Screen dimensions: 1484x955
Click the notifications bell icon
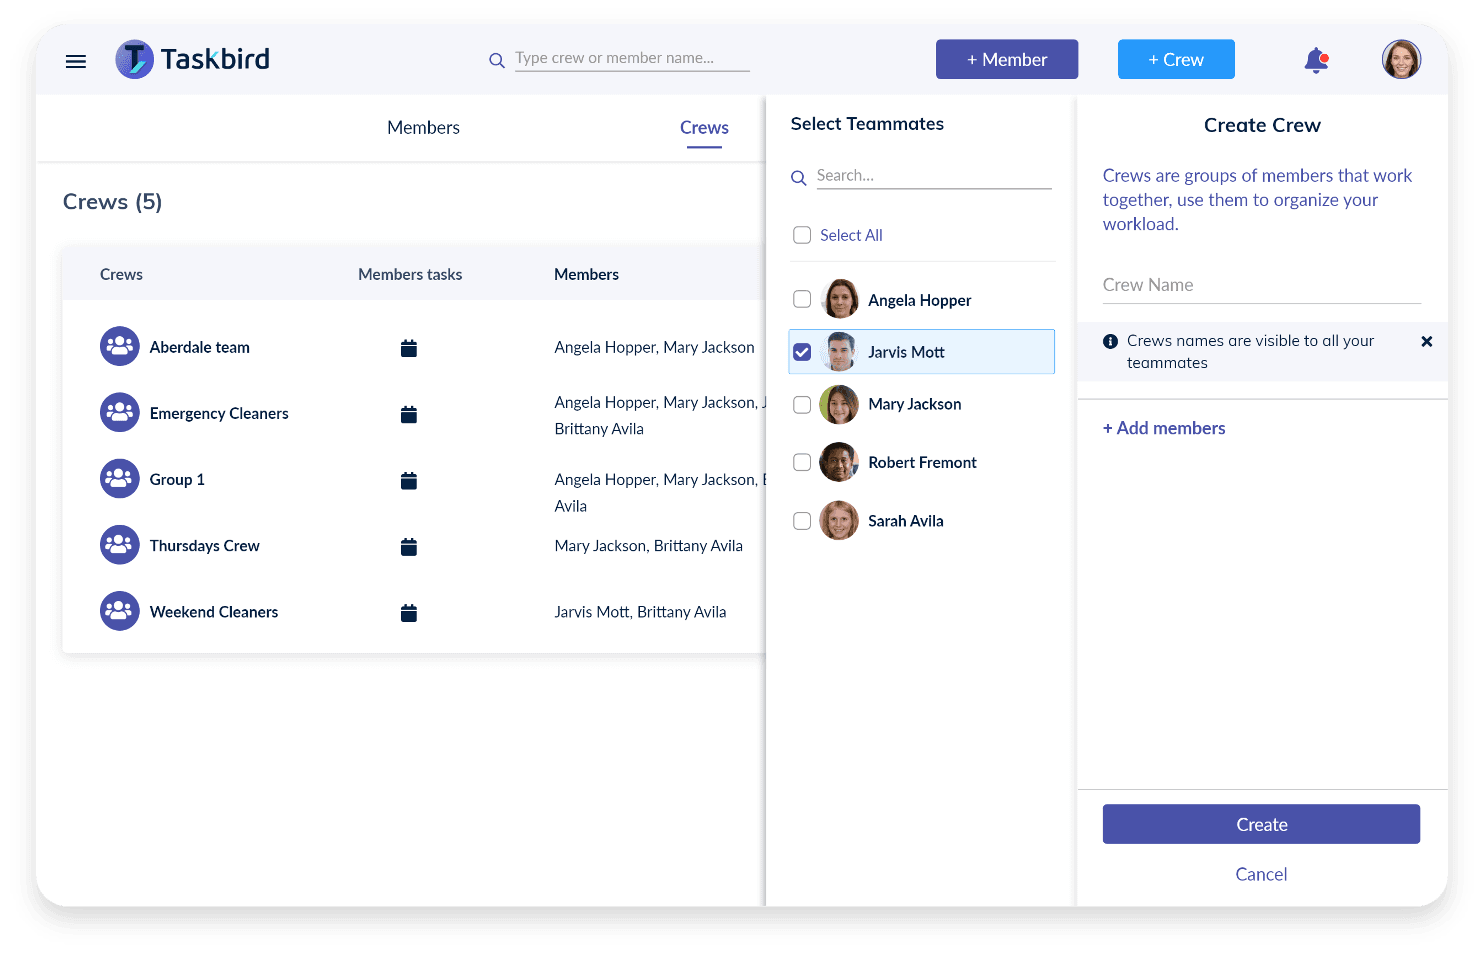tap(1316, 60)
